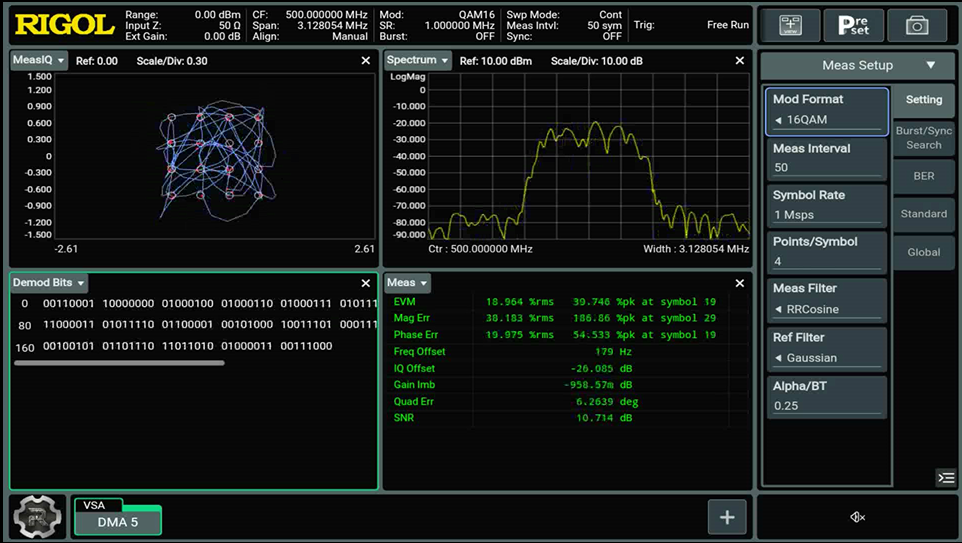This screenshot has width=962, height=543.
Task: Edit the Meas Interval value 50
Action: [826, 159]
